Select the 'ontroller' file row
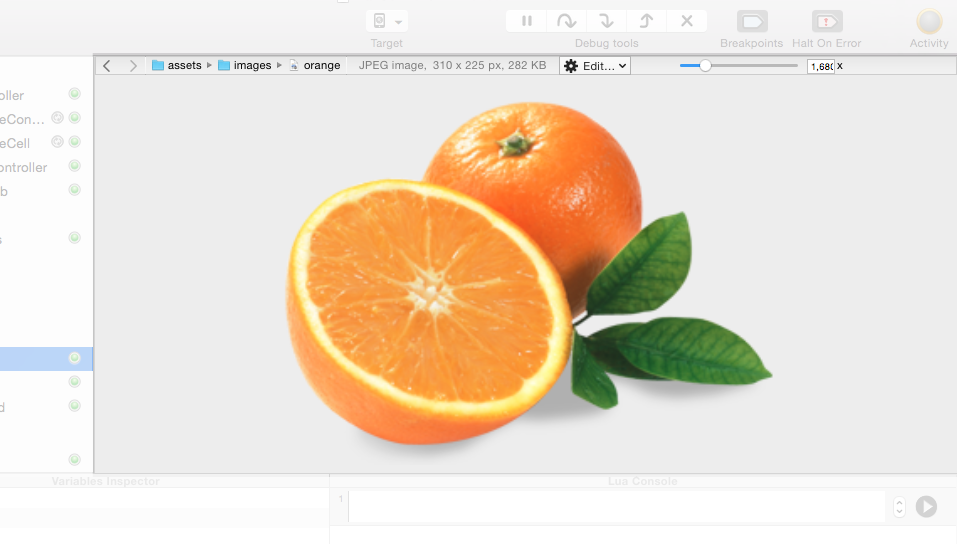Image resolution: width=957 pixels, height=544 pixels. click(x=46, y=167)
